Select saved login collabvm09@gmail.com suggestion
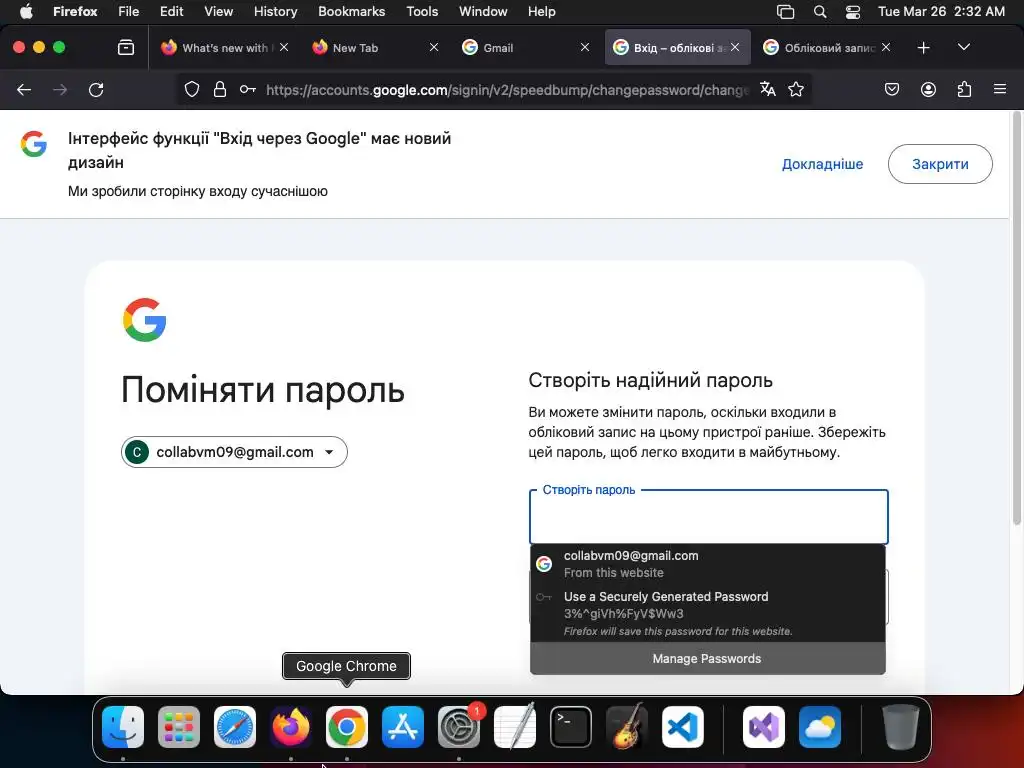The image size is (1024, 768). coord(707,564)
